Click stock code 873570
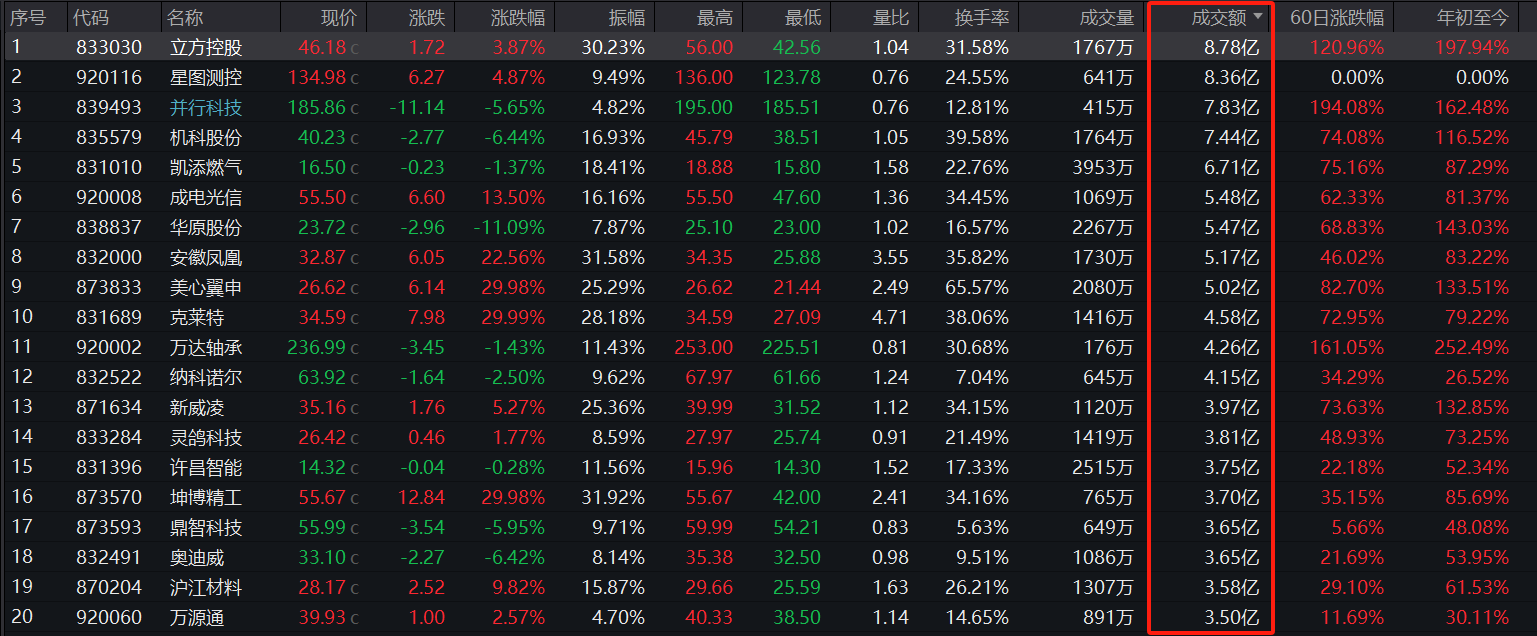1537x636 pixels. click(x=109, y=497)
